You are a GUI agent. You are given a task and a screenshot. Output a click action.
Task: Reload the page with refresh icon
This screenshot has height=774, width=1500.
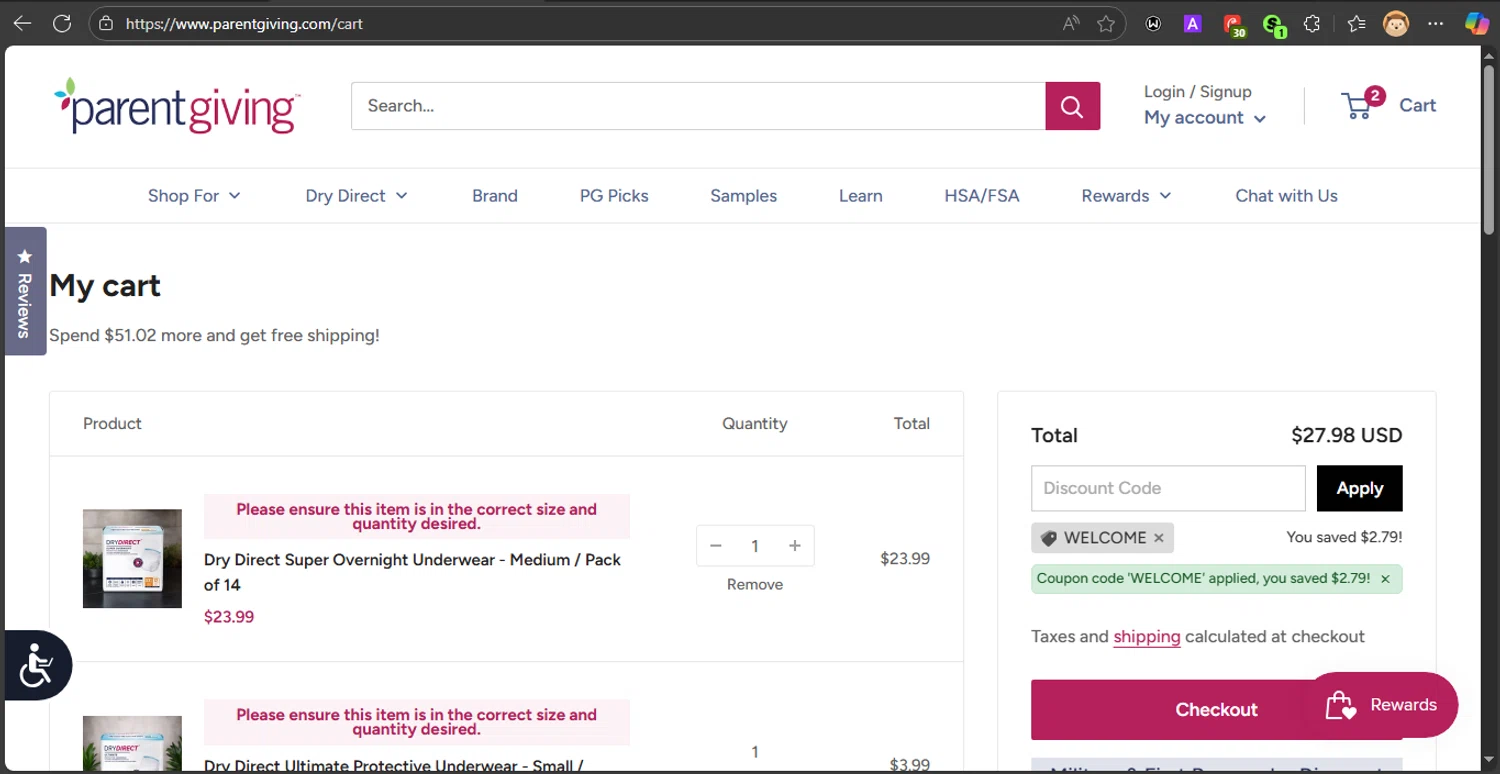point(62,23)
